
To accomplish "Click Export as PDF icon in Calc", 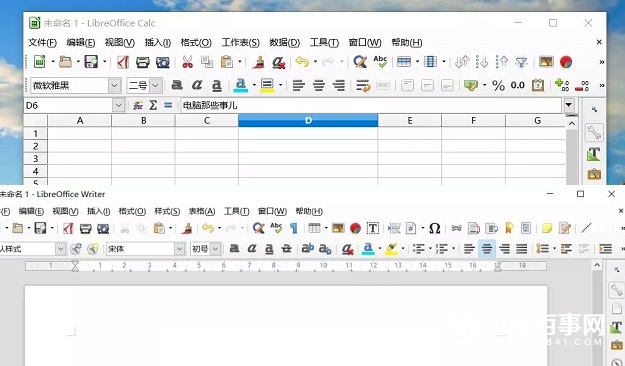I will click(x=123, y=62).
